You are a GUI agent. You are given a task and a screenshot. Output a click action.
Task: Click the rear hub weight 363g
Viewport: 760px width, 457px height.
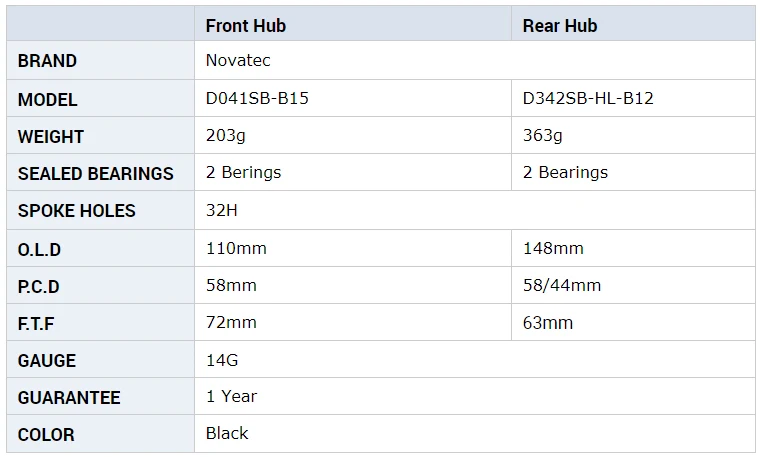click(x=543, y=136)
